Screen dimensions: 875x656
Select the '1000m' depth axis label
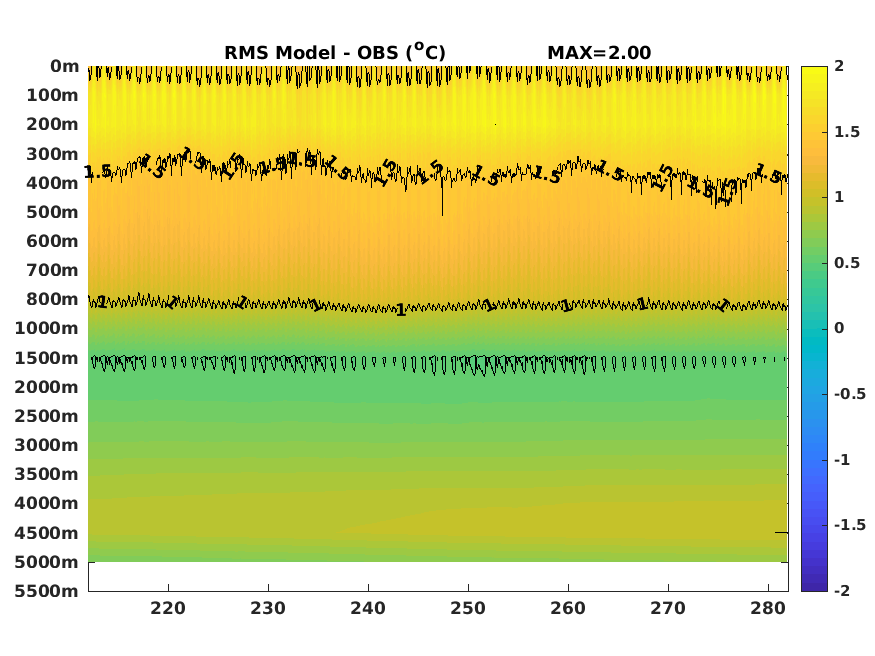46,328
